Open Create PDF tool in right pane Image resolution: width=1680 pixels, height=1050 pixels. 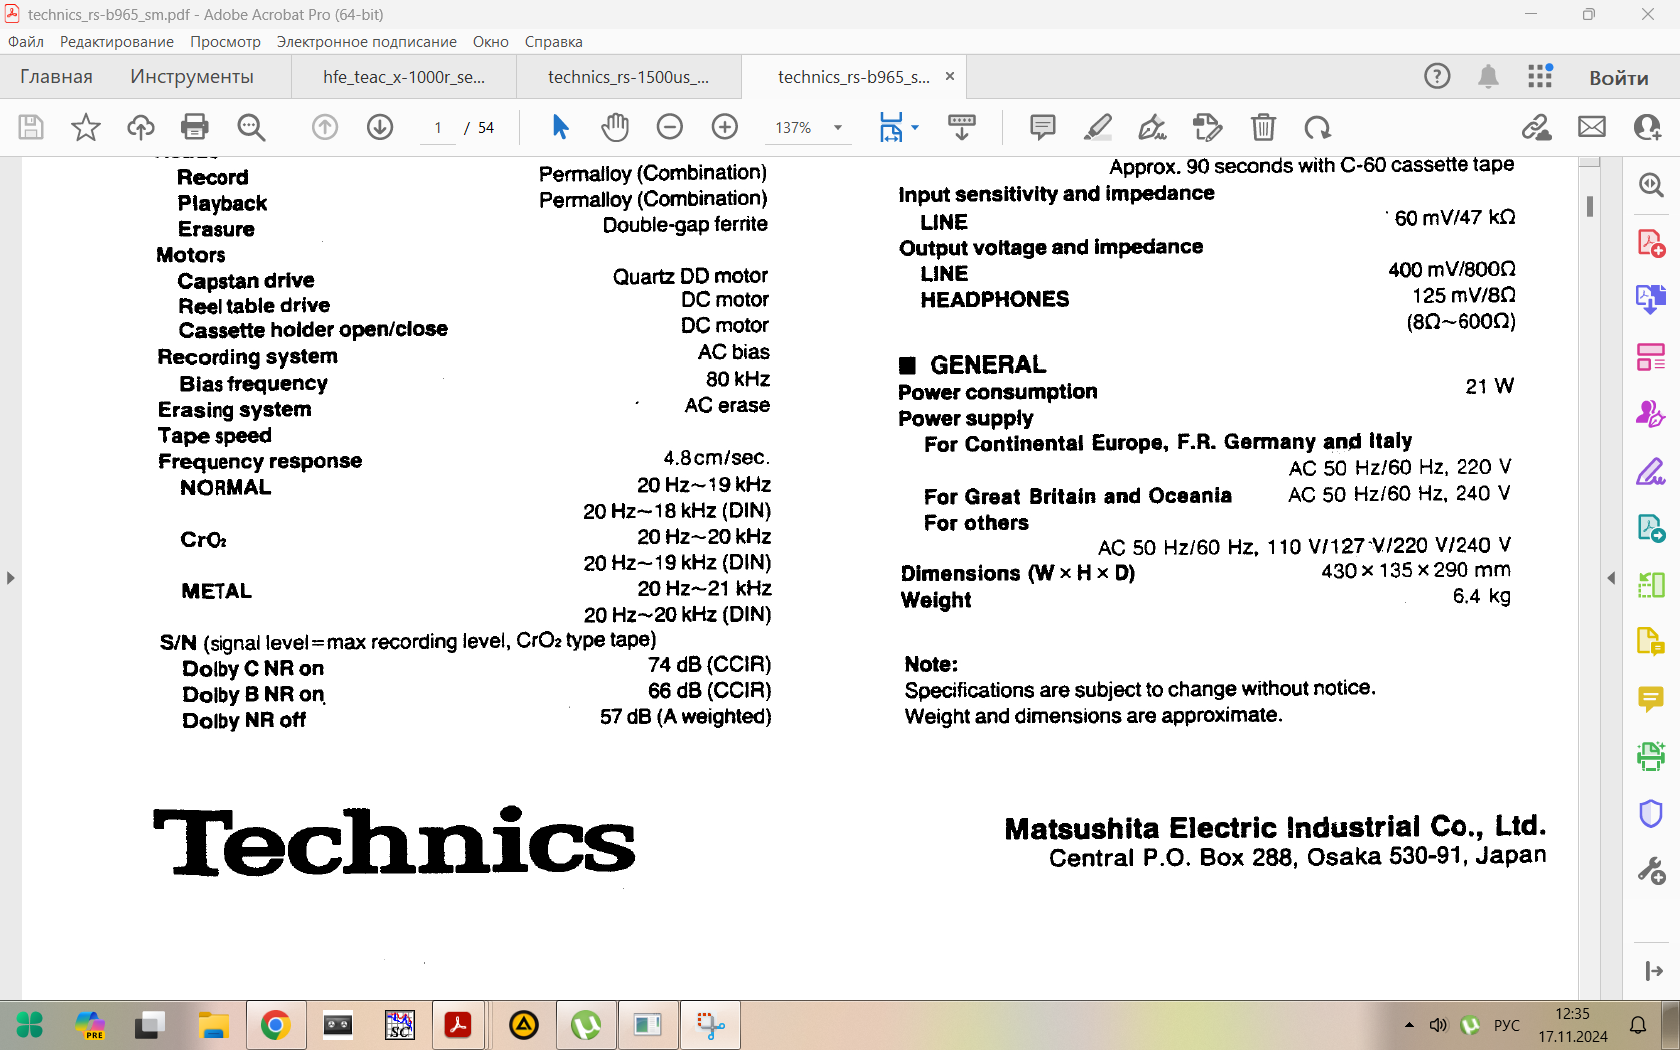click(x=1651, y=243)
